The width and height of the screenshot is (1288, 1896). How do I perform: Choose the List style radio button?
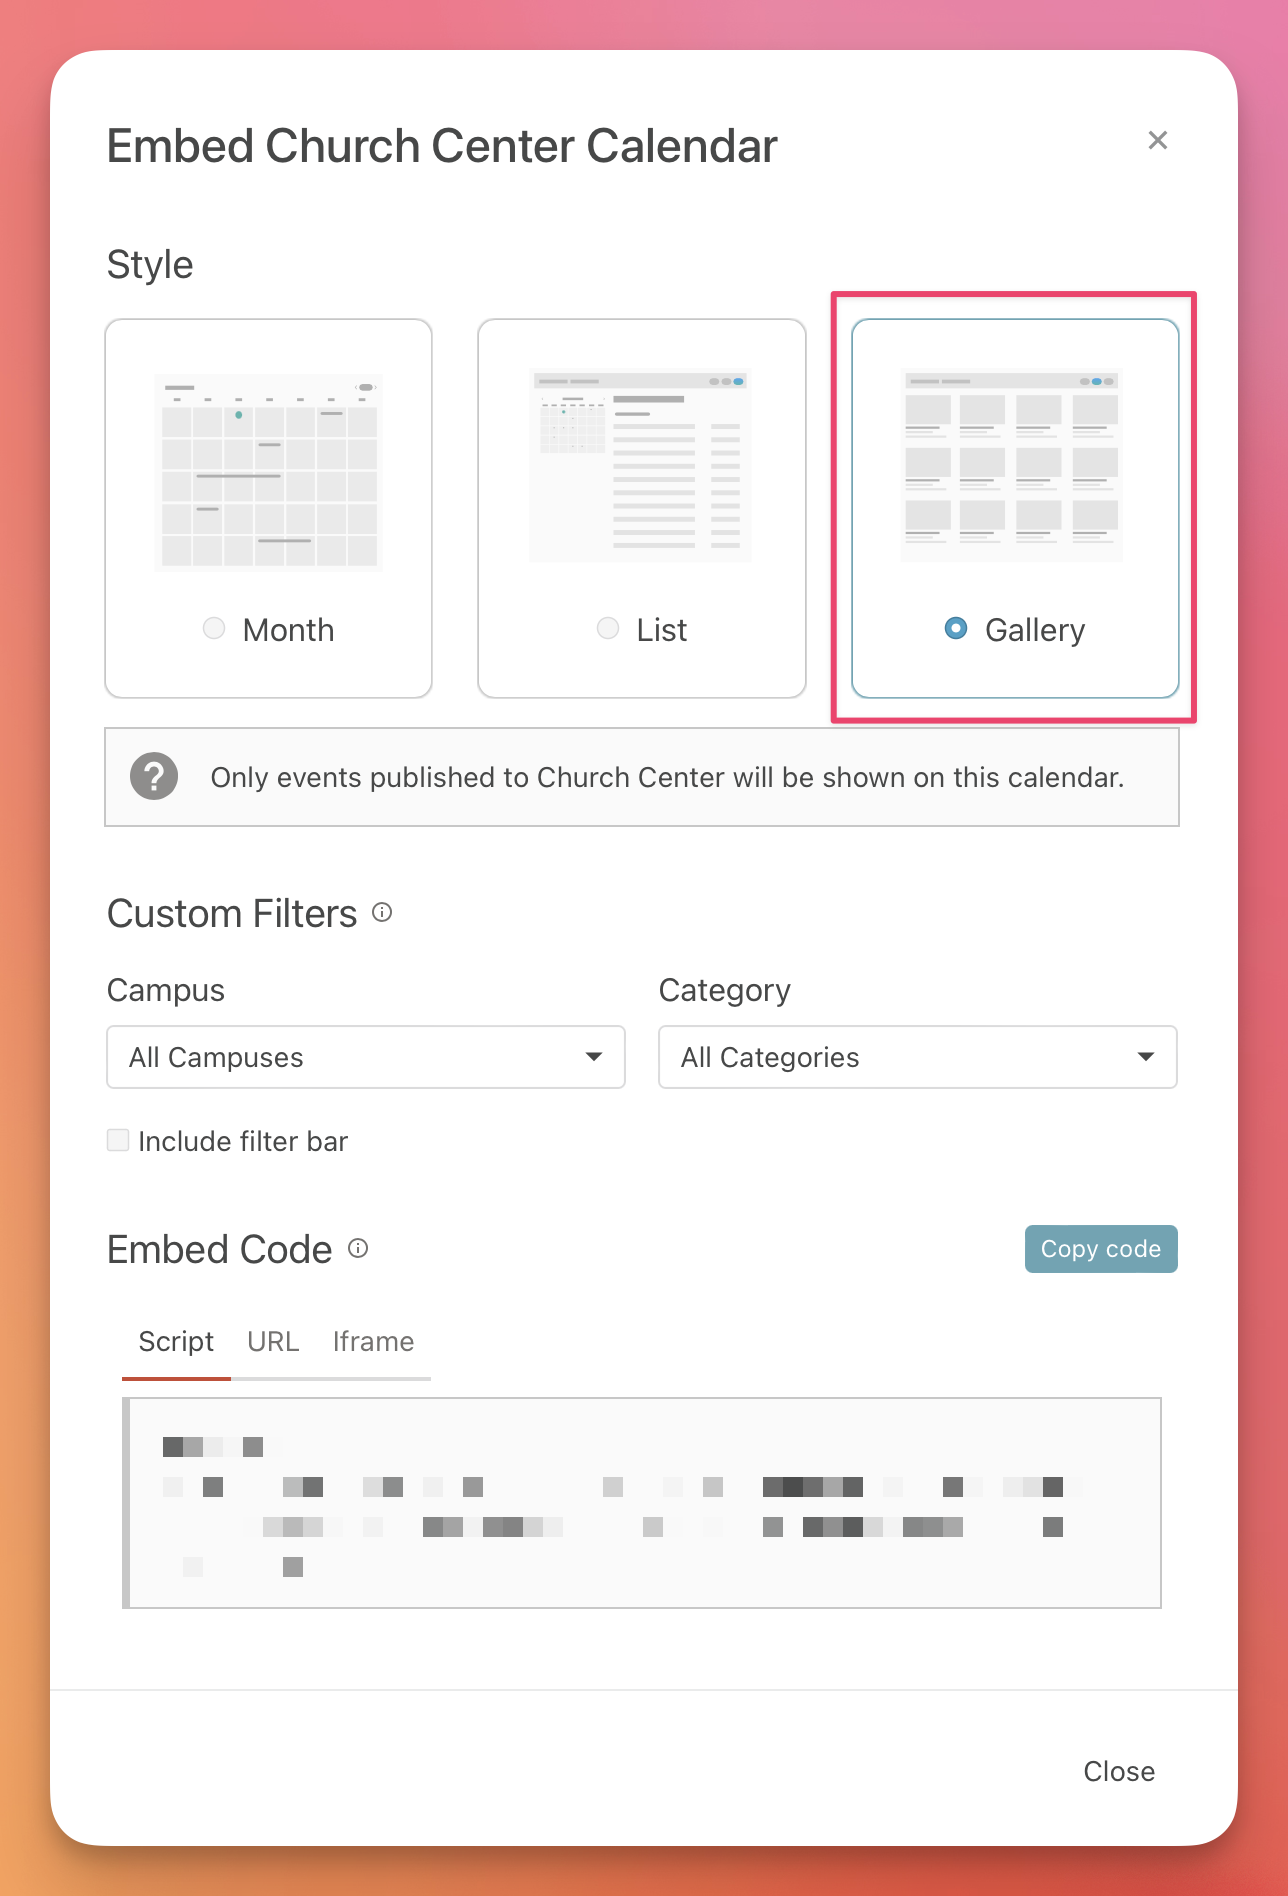tap(608, 628)
